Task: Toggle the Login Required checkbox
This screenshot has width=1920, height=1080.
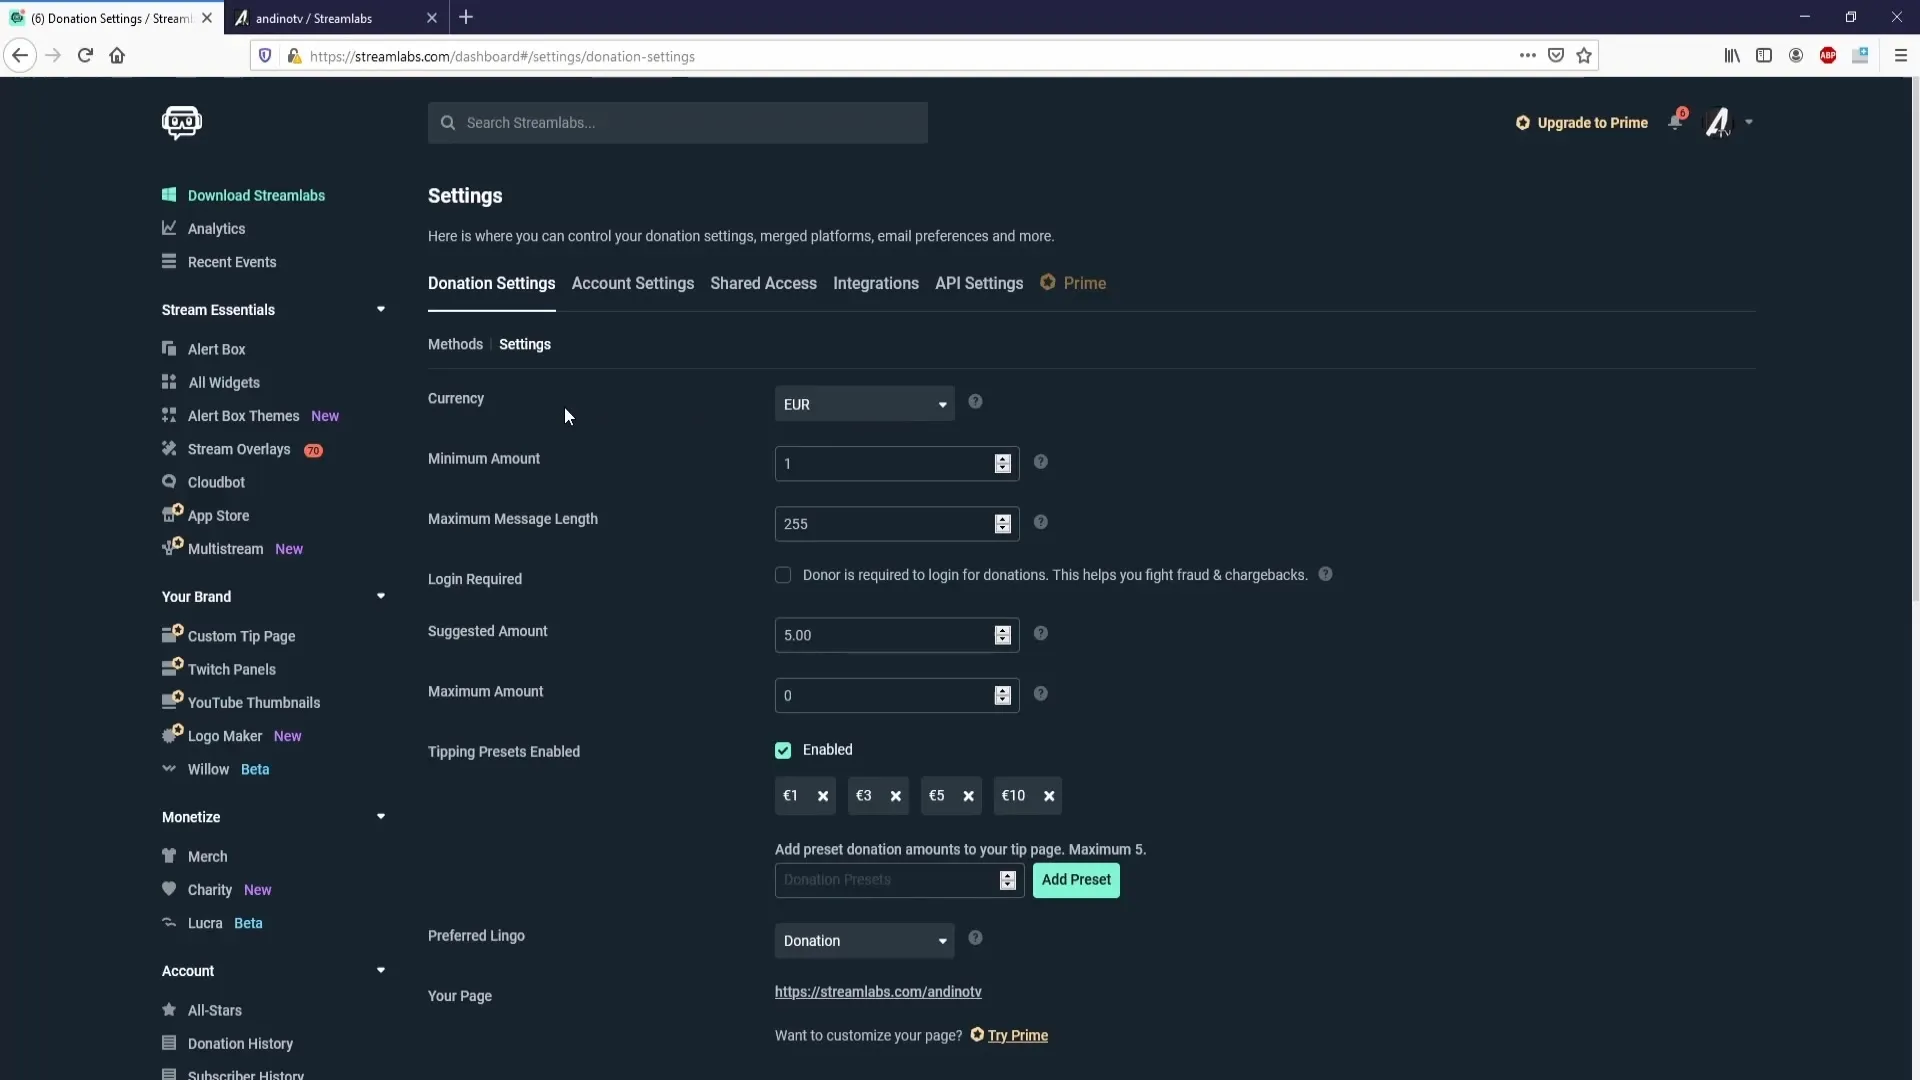Action: [x=783, y=575]
